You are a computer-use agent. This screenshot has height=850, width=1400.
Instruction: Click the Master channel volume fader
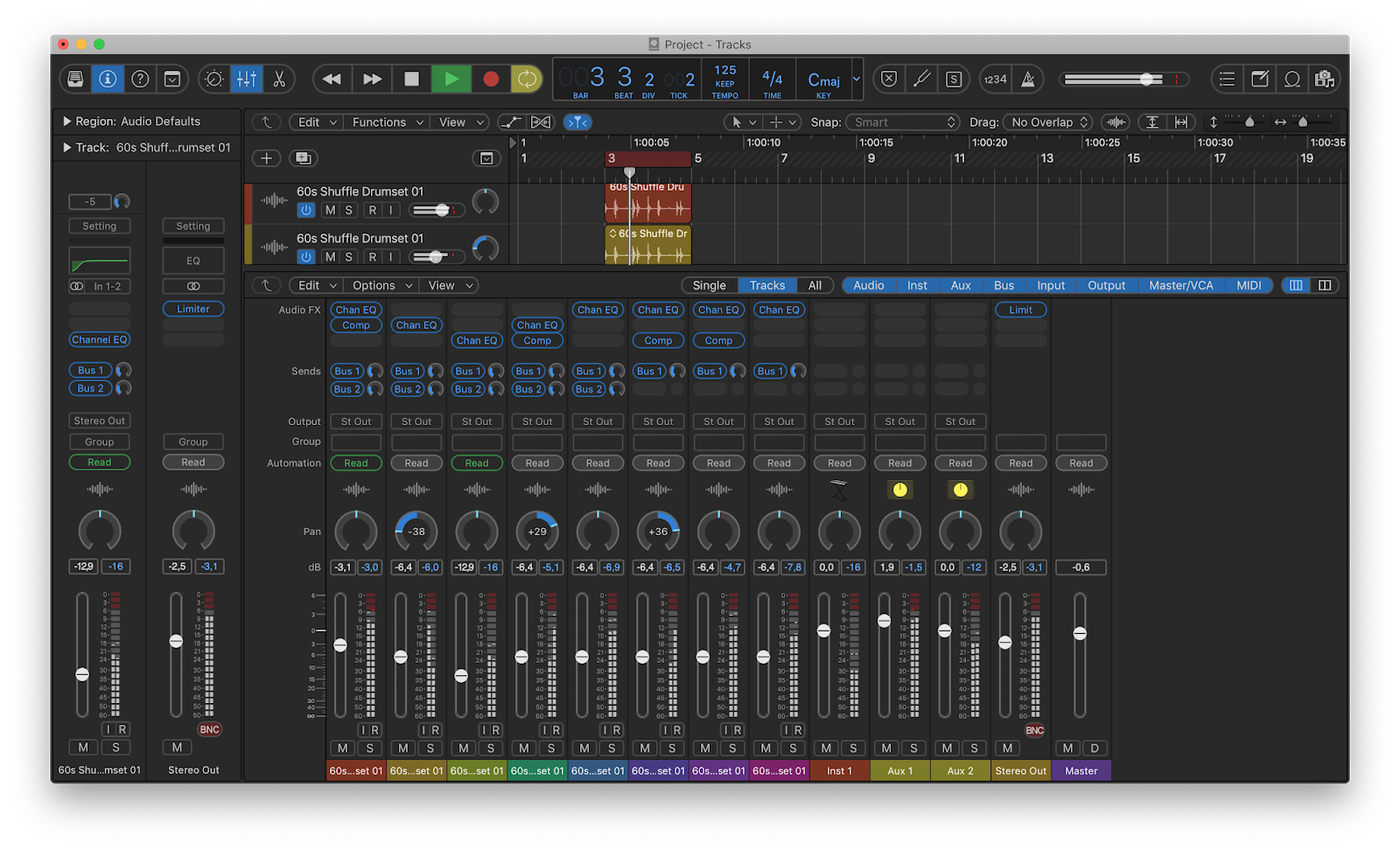(1080, 633)
